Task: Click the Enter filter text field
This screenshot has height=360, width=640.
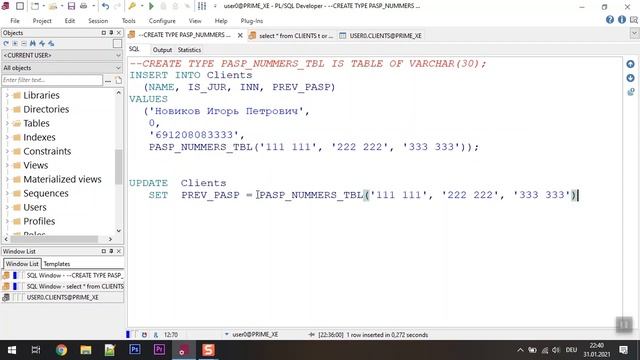Action: [52, 80]
